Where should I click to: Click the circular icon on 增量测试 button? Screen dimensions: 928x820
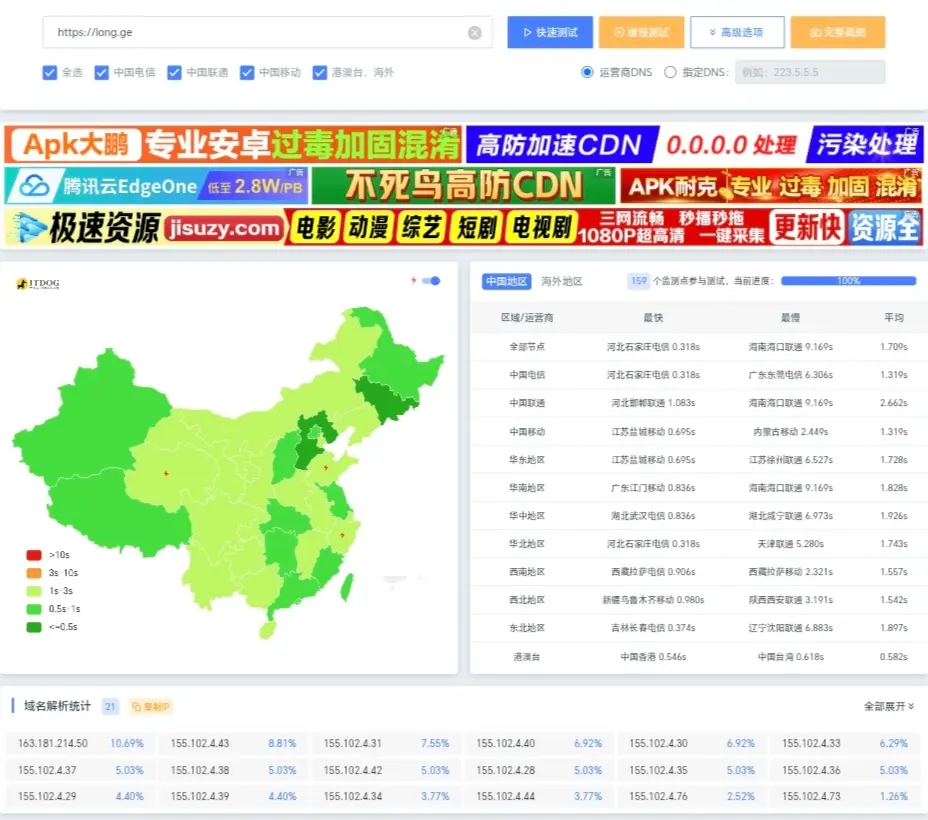[619, 32]
